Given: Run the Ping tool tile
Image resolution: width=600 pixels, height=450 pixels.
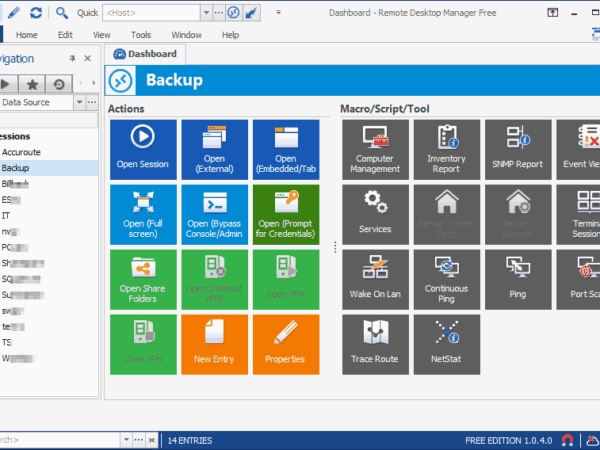Looking at the screenshot, I should click(x=518, y=280).
